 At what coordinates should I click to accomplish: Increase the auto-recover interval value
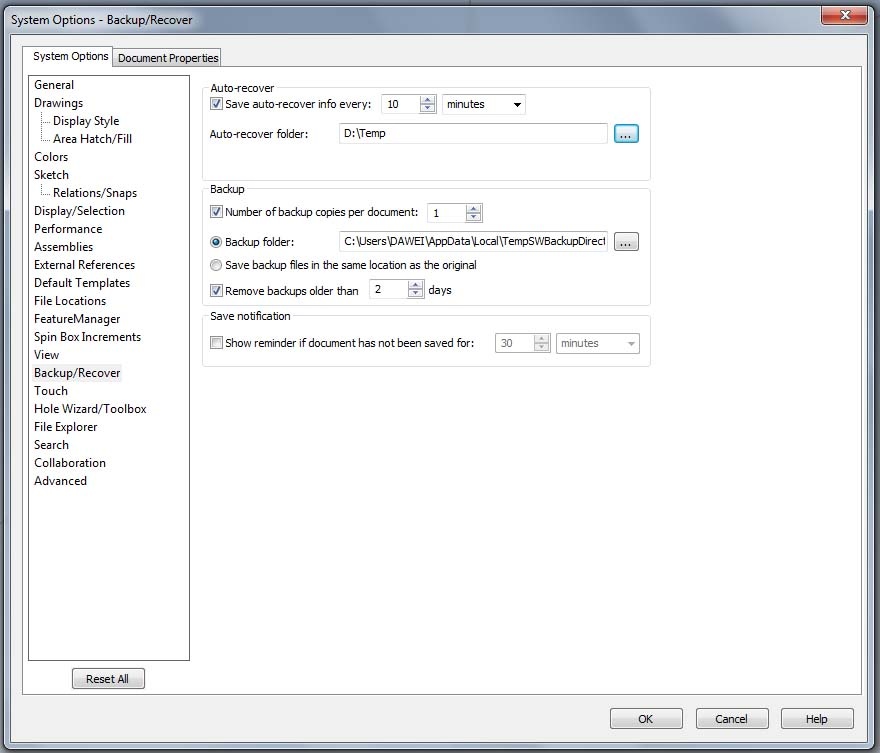(428, 100)
